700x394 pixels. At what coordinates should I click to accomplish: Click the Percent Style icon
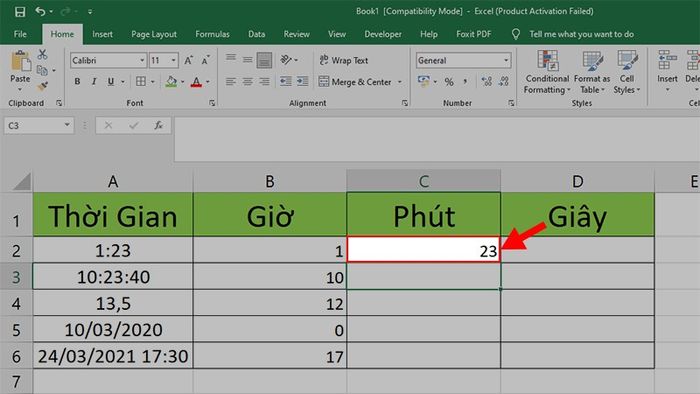pos(449,82)
